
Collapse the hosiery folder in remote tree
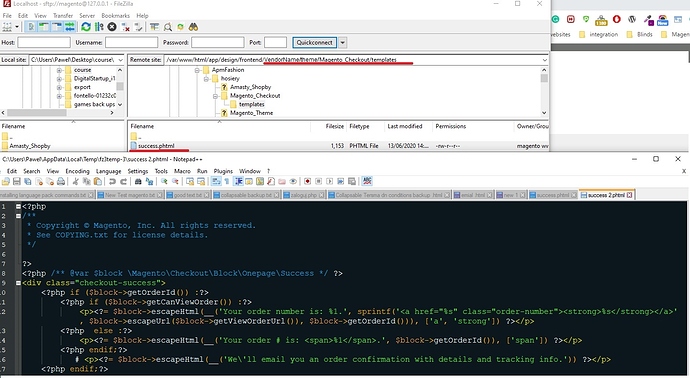pos(206,79)
